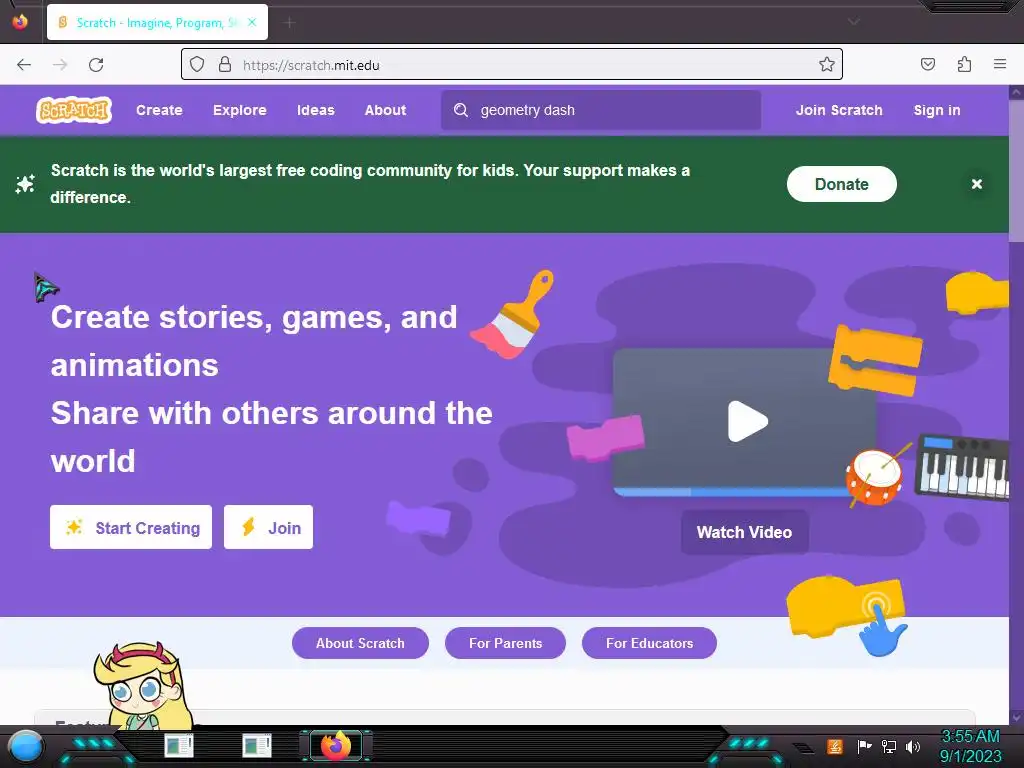
Task: Open the list all tabs chevron
Action: (854, 22)
